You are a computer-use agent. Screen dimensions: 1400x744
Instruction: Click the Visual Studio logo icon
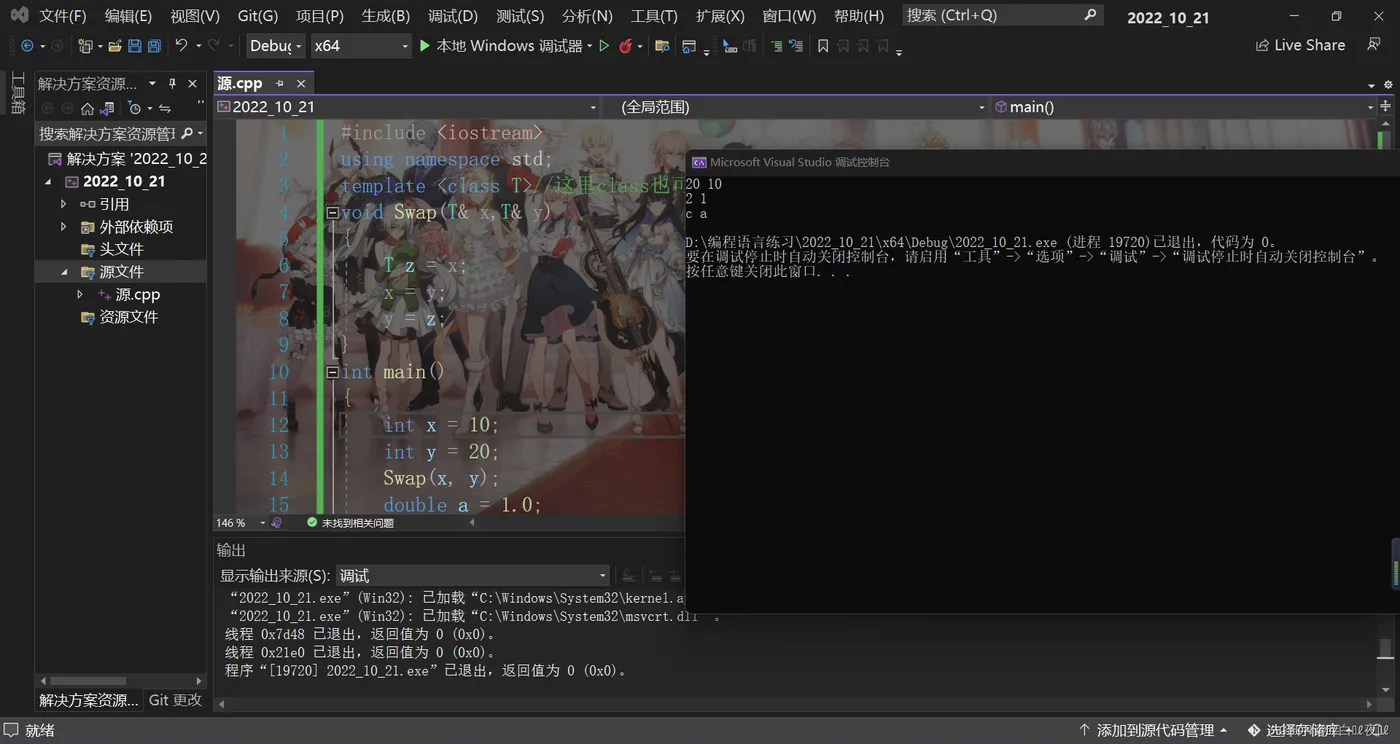[19, 15]
